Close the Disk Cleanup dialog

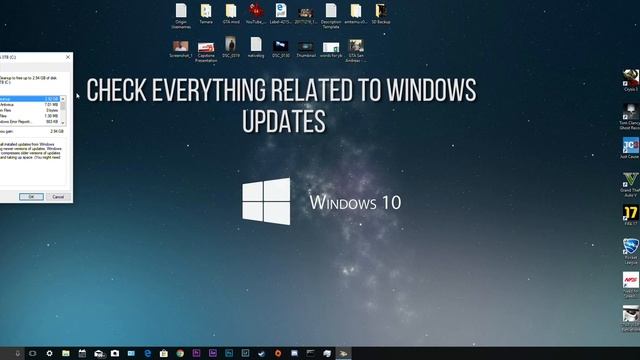(68, 57)
